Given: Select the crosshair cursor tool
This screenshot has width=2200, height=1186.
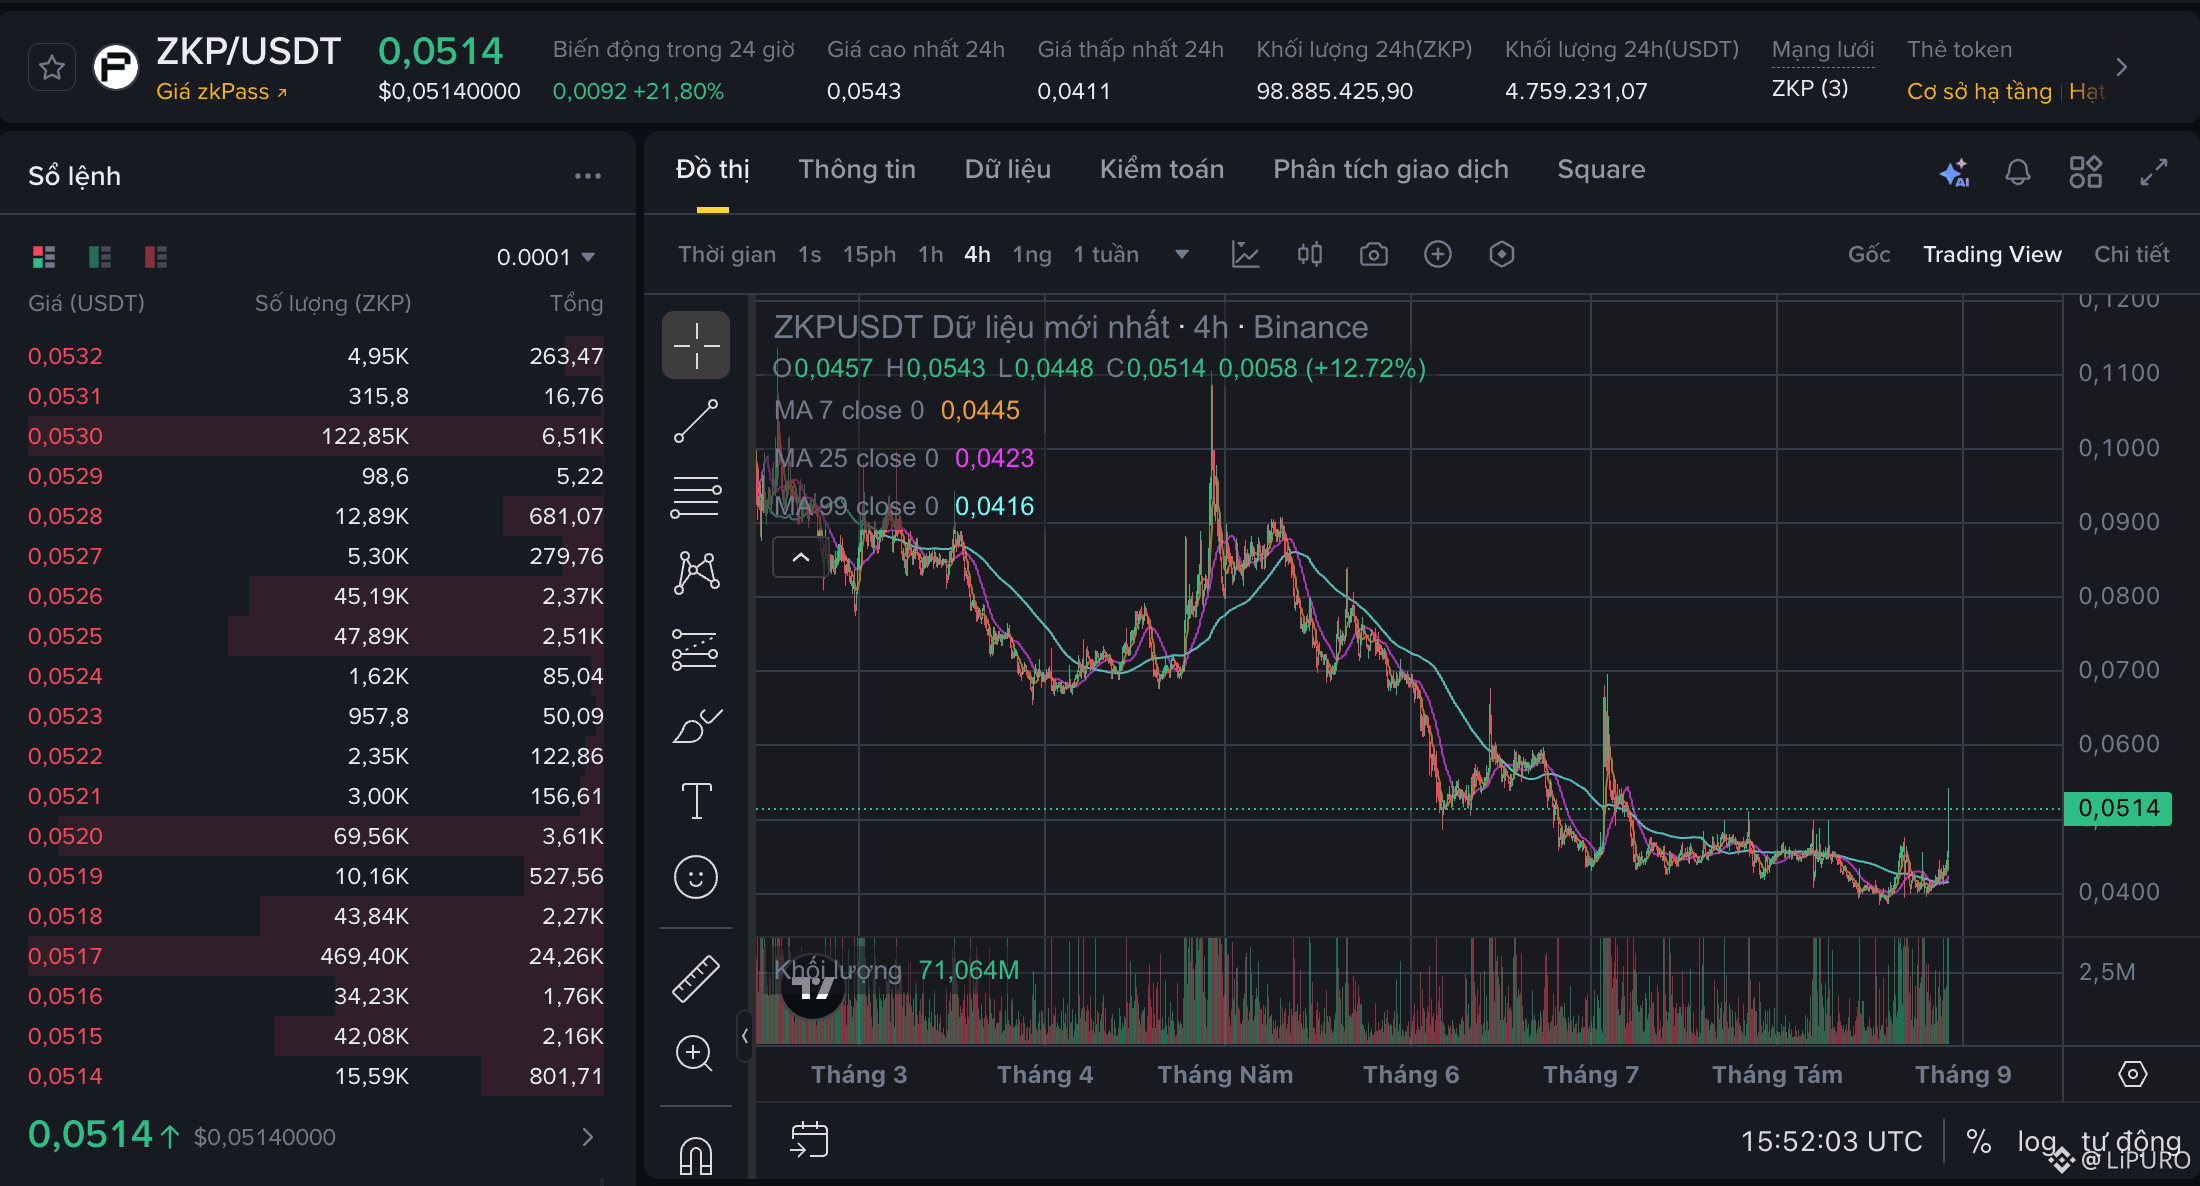Looking at the screenshot, I should 696,345.
